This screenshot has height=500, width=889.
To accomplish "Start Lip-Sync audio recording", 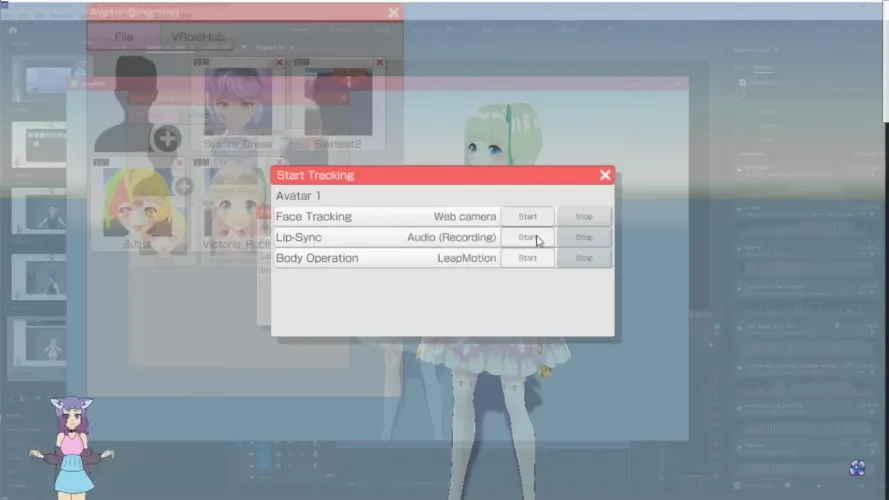I will 527,237.
